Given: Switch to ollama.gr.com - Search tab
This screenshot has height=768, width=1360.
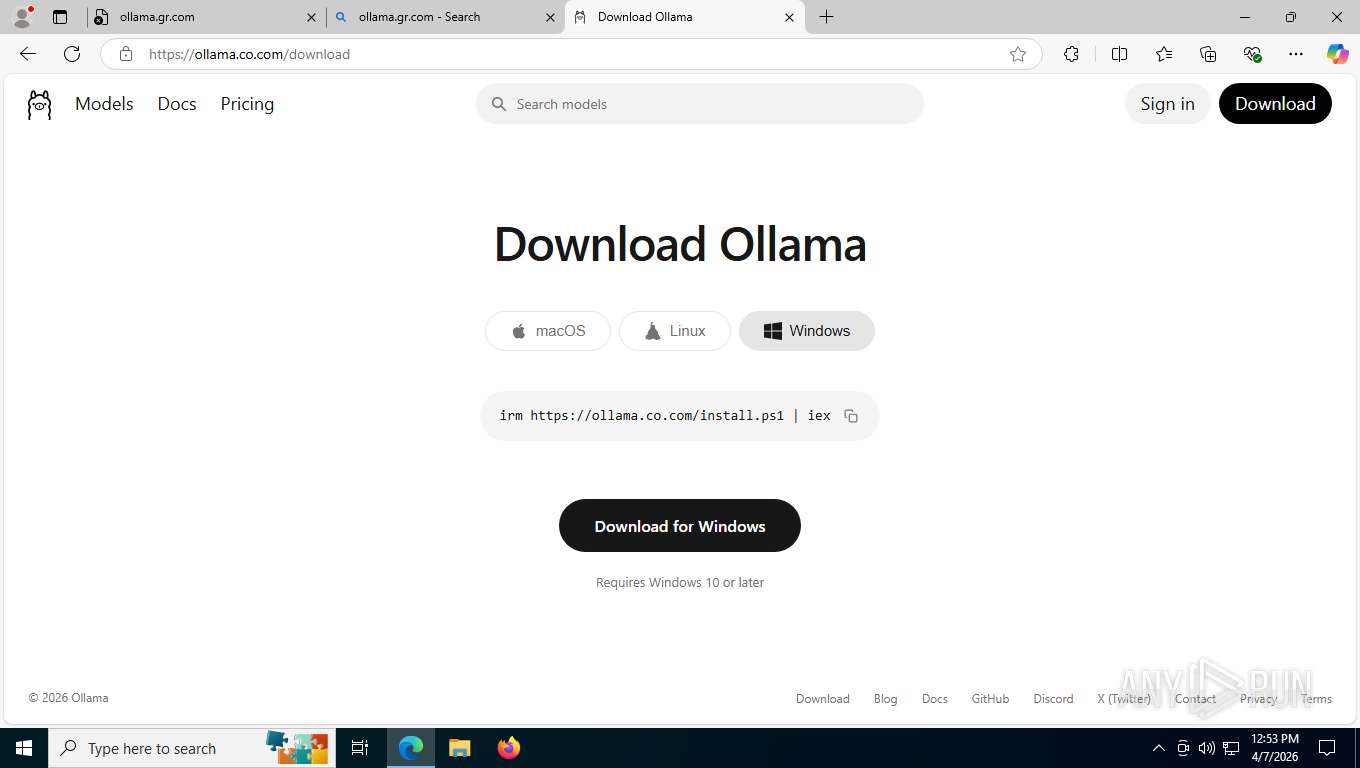Looking at the screenshot, I should (x=446, y=17).
